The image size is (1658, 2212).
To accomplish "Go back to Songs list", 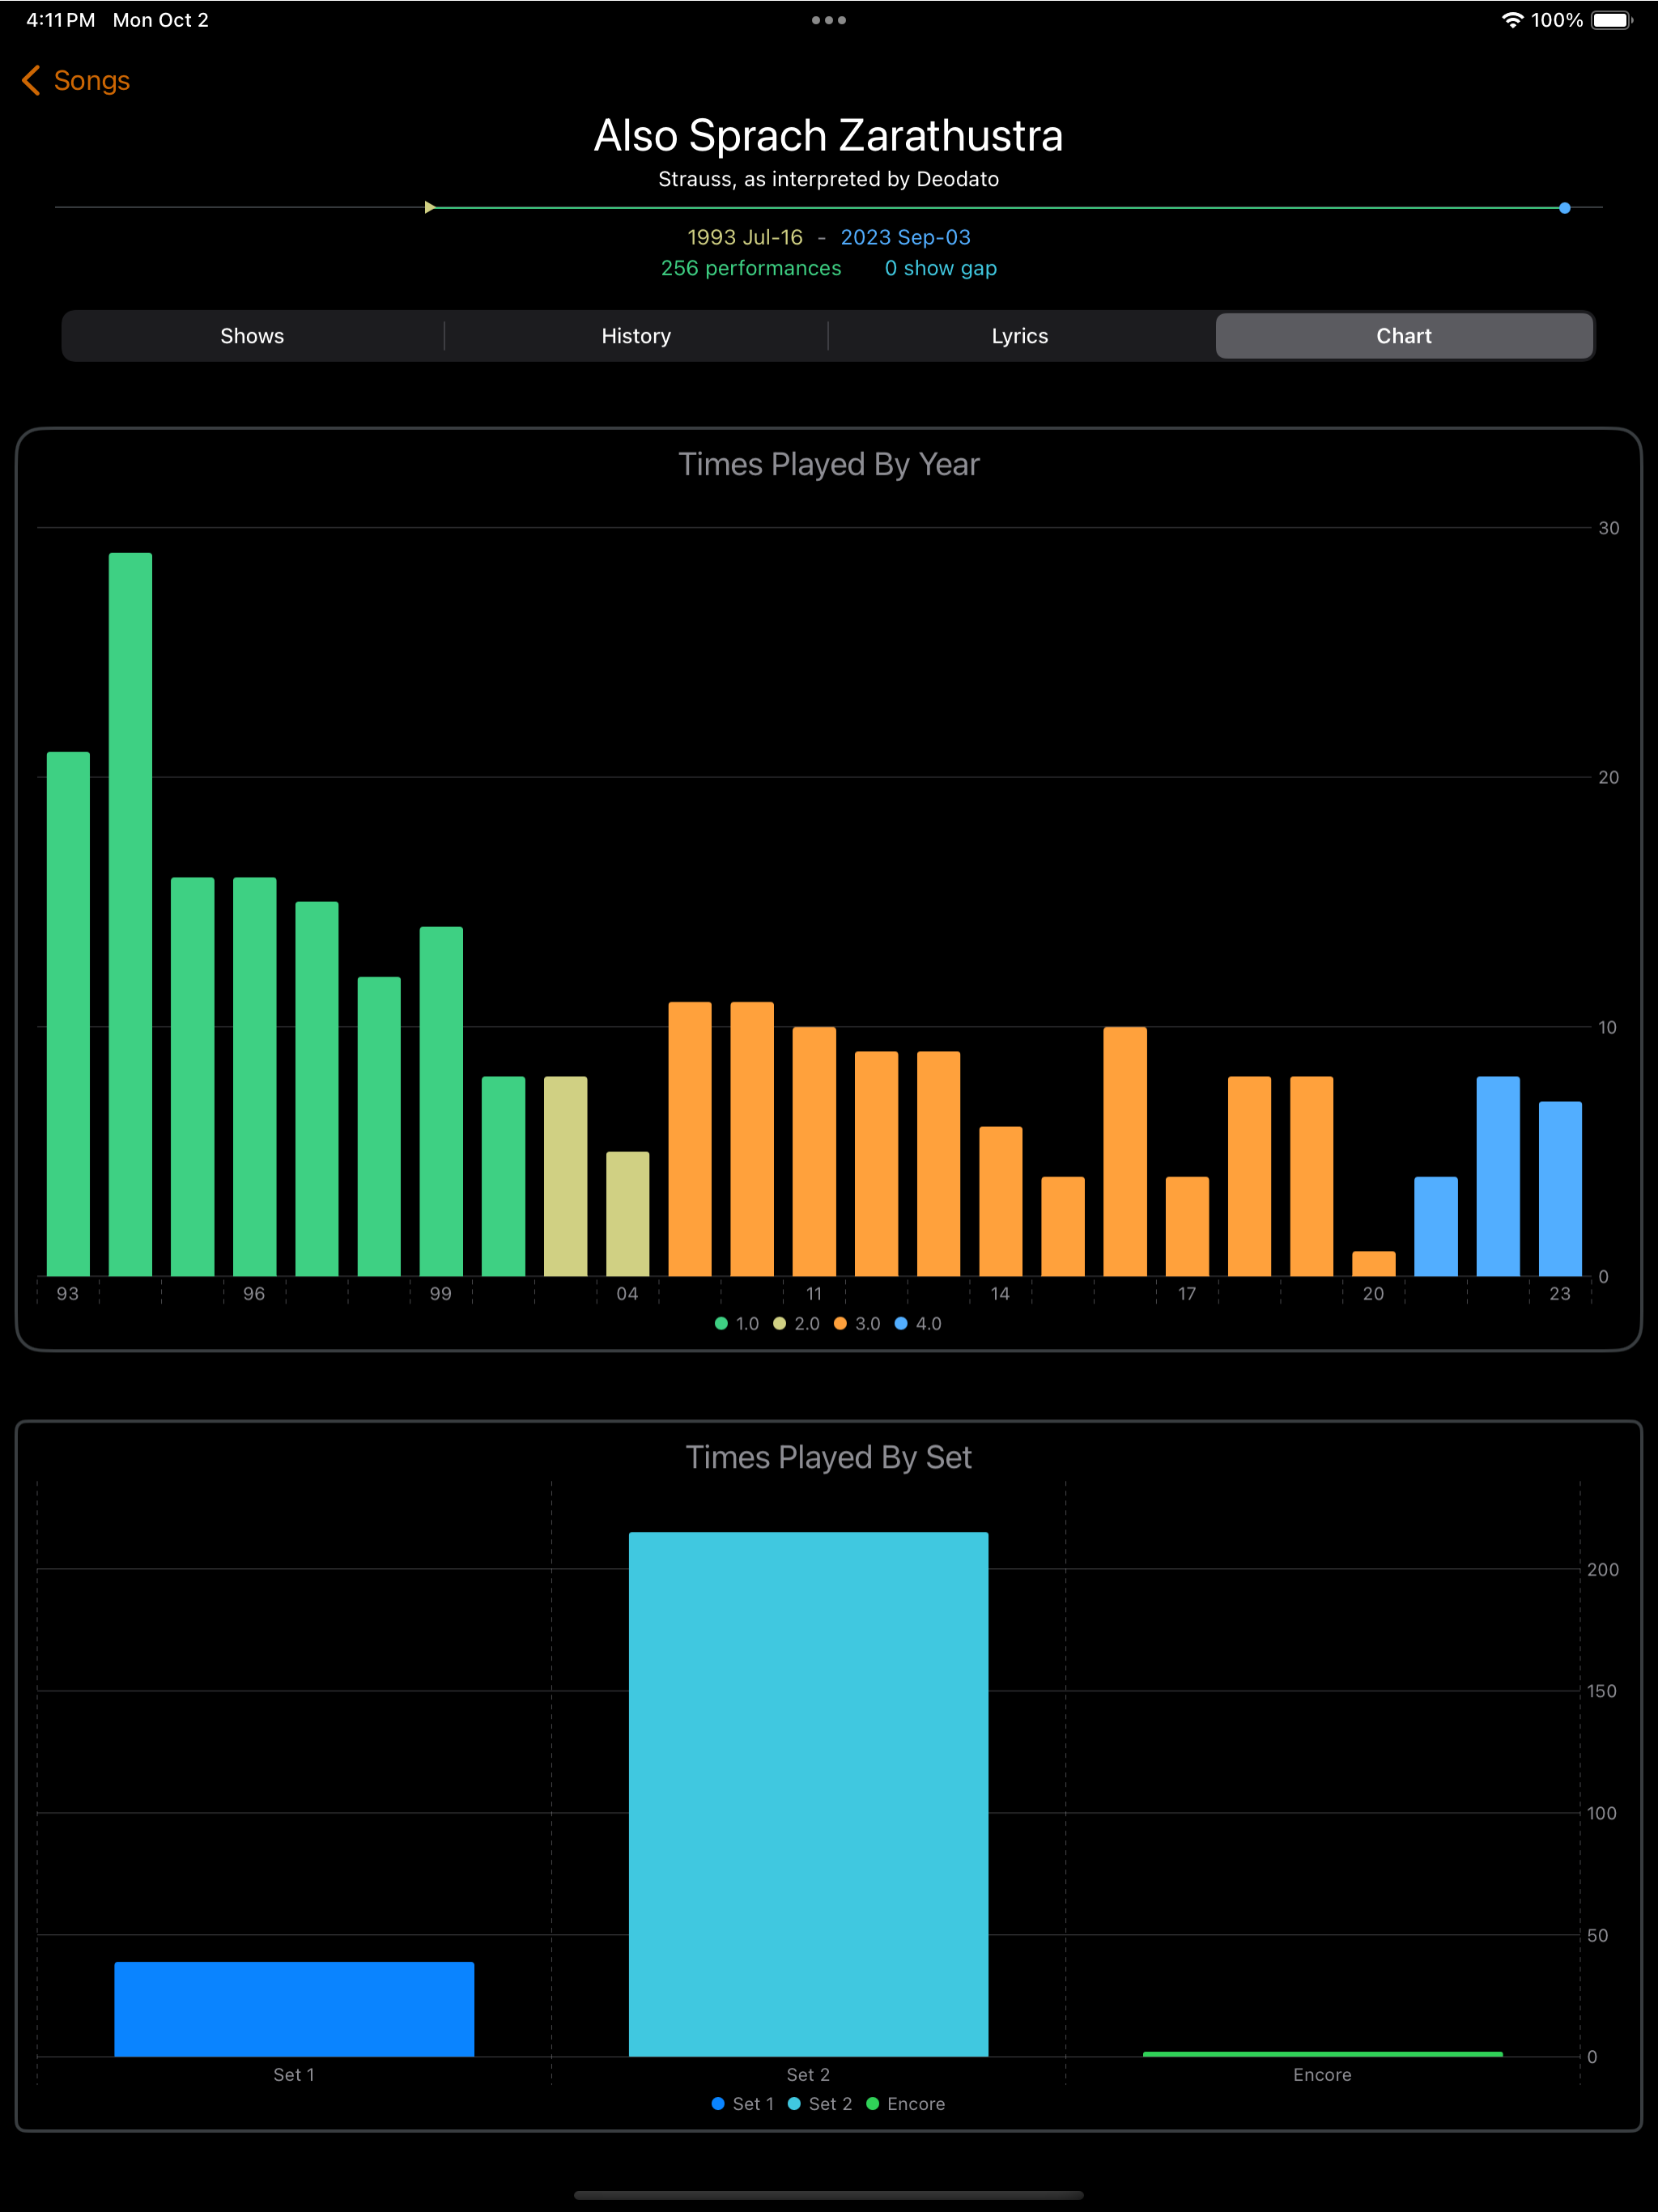I will pos(76,81).
